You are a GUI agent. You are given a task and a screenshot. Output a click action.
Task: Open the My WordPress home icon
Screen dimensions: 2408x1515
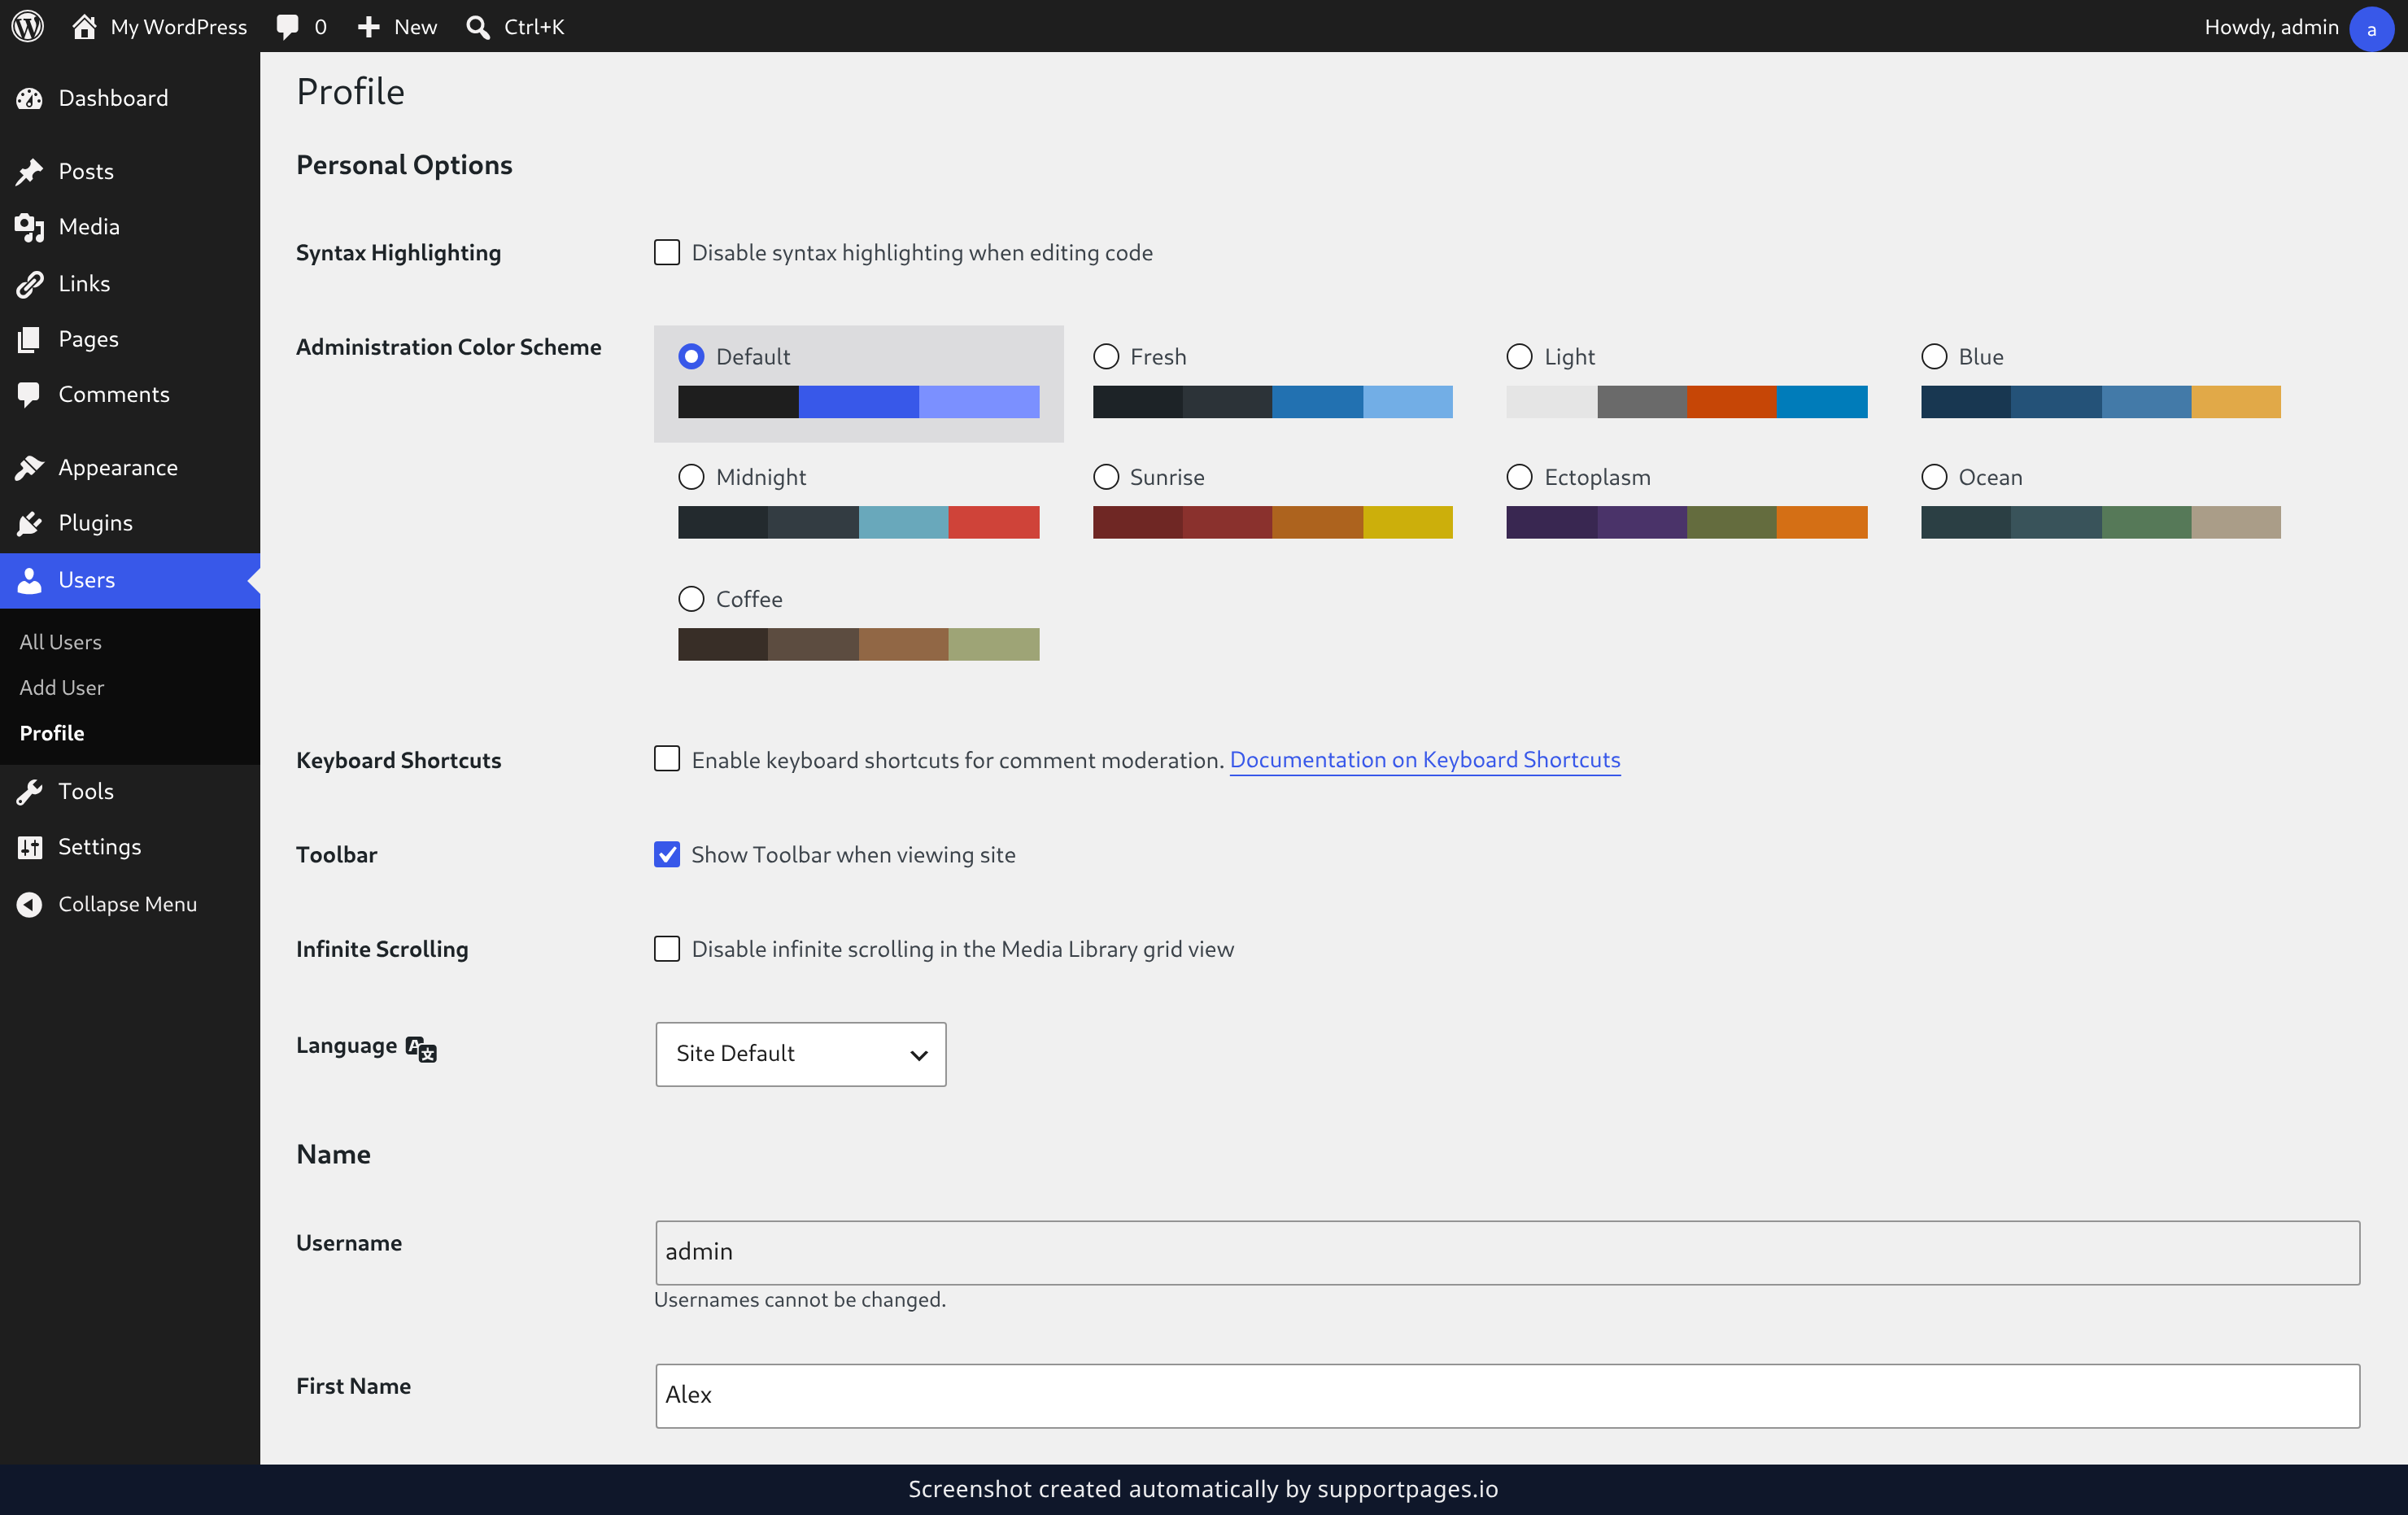tap(84, 26)
